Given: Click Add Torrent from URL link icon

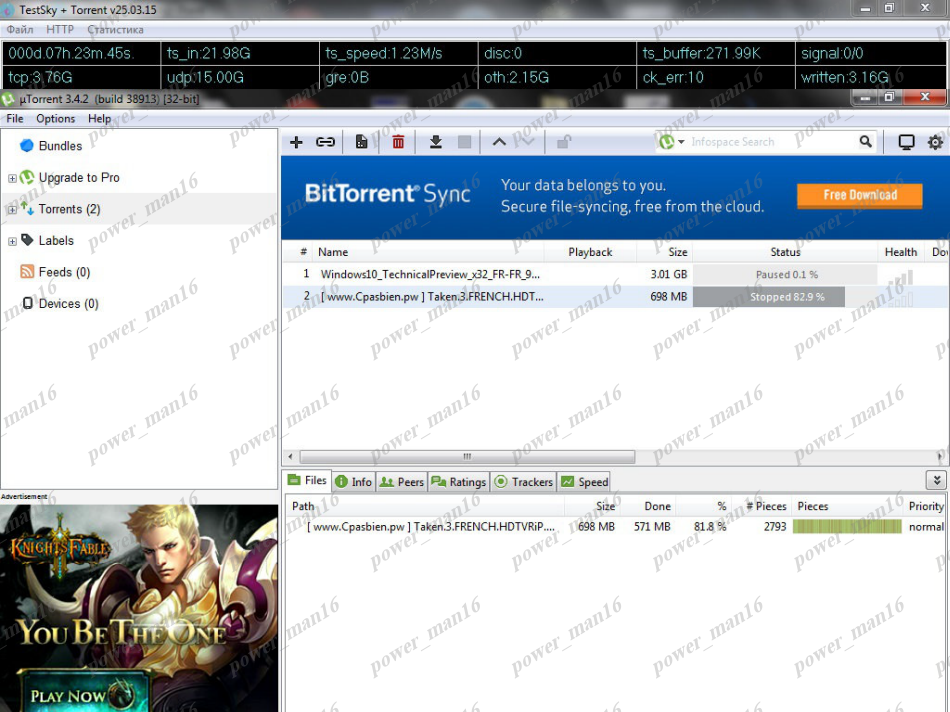Looking at the screenshot, I should (x=325, y=142).
